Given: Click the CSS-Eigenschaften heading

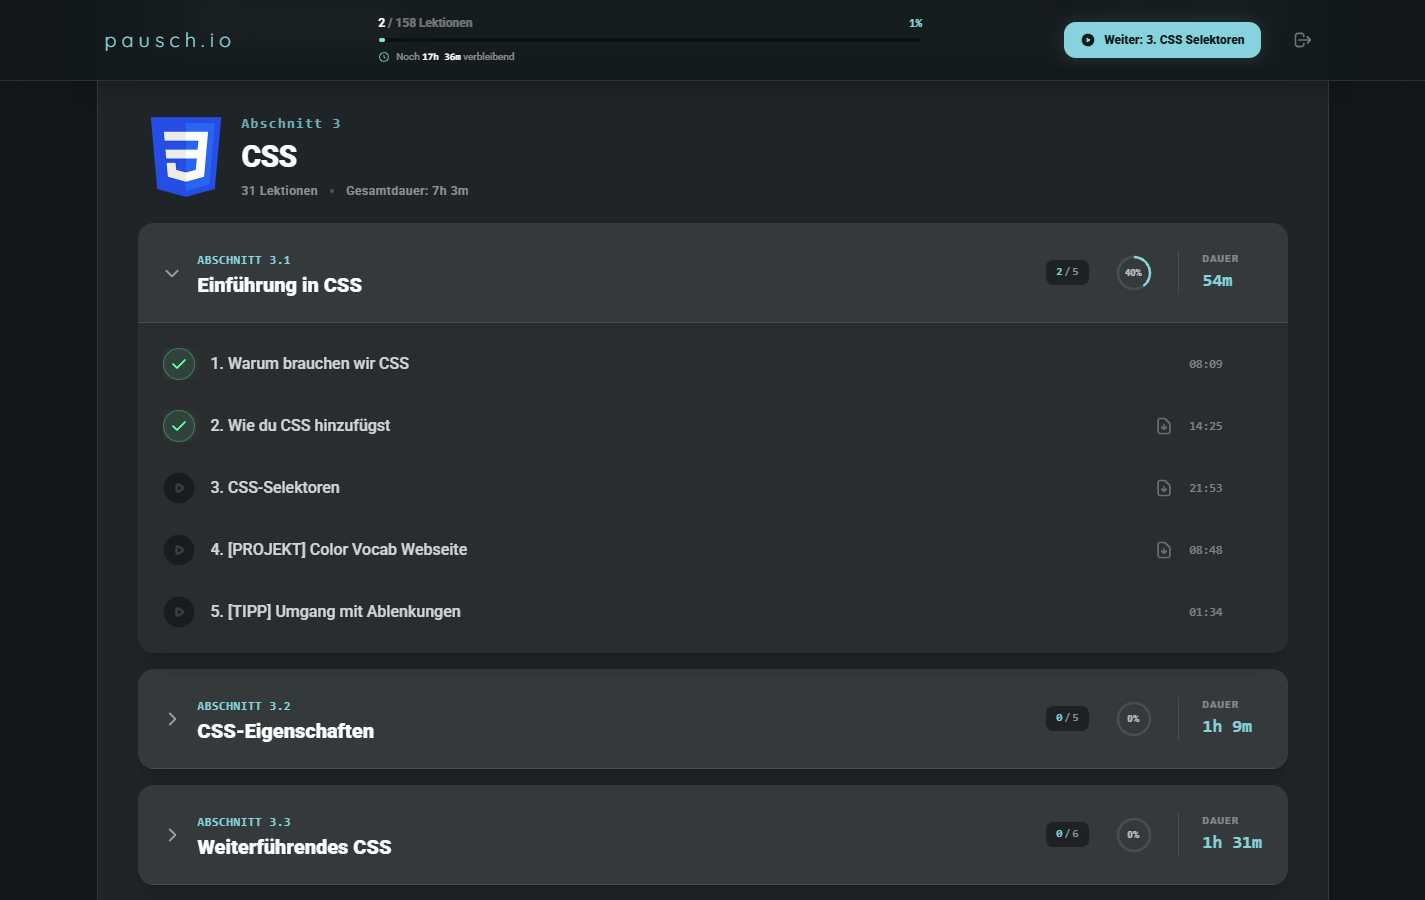Looking at the screenshot, I should pos(285,731).
